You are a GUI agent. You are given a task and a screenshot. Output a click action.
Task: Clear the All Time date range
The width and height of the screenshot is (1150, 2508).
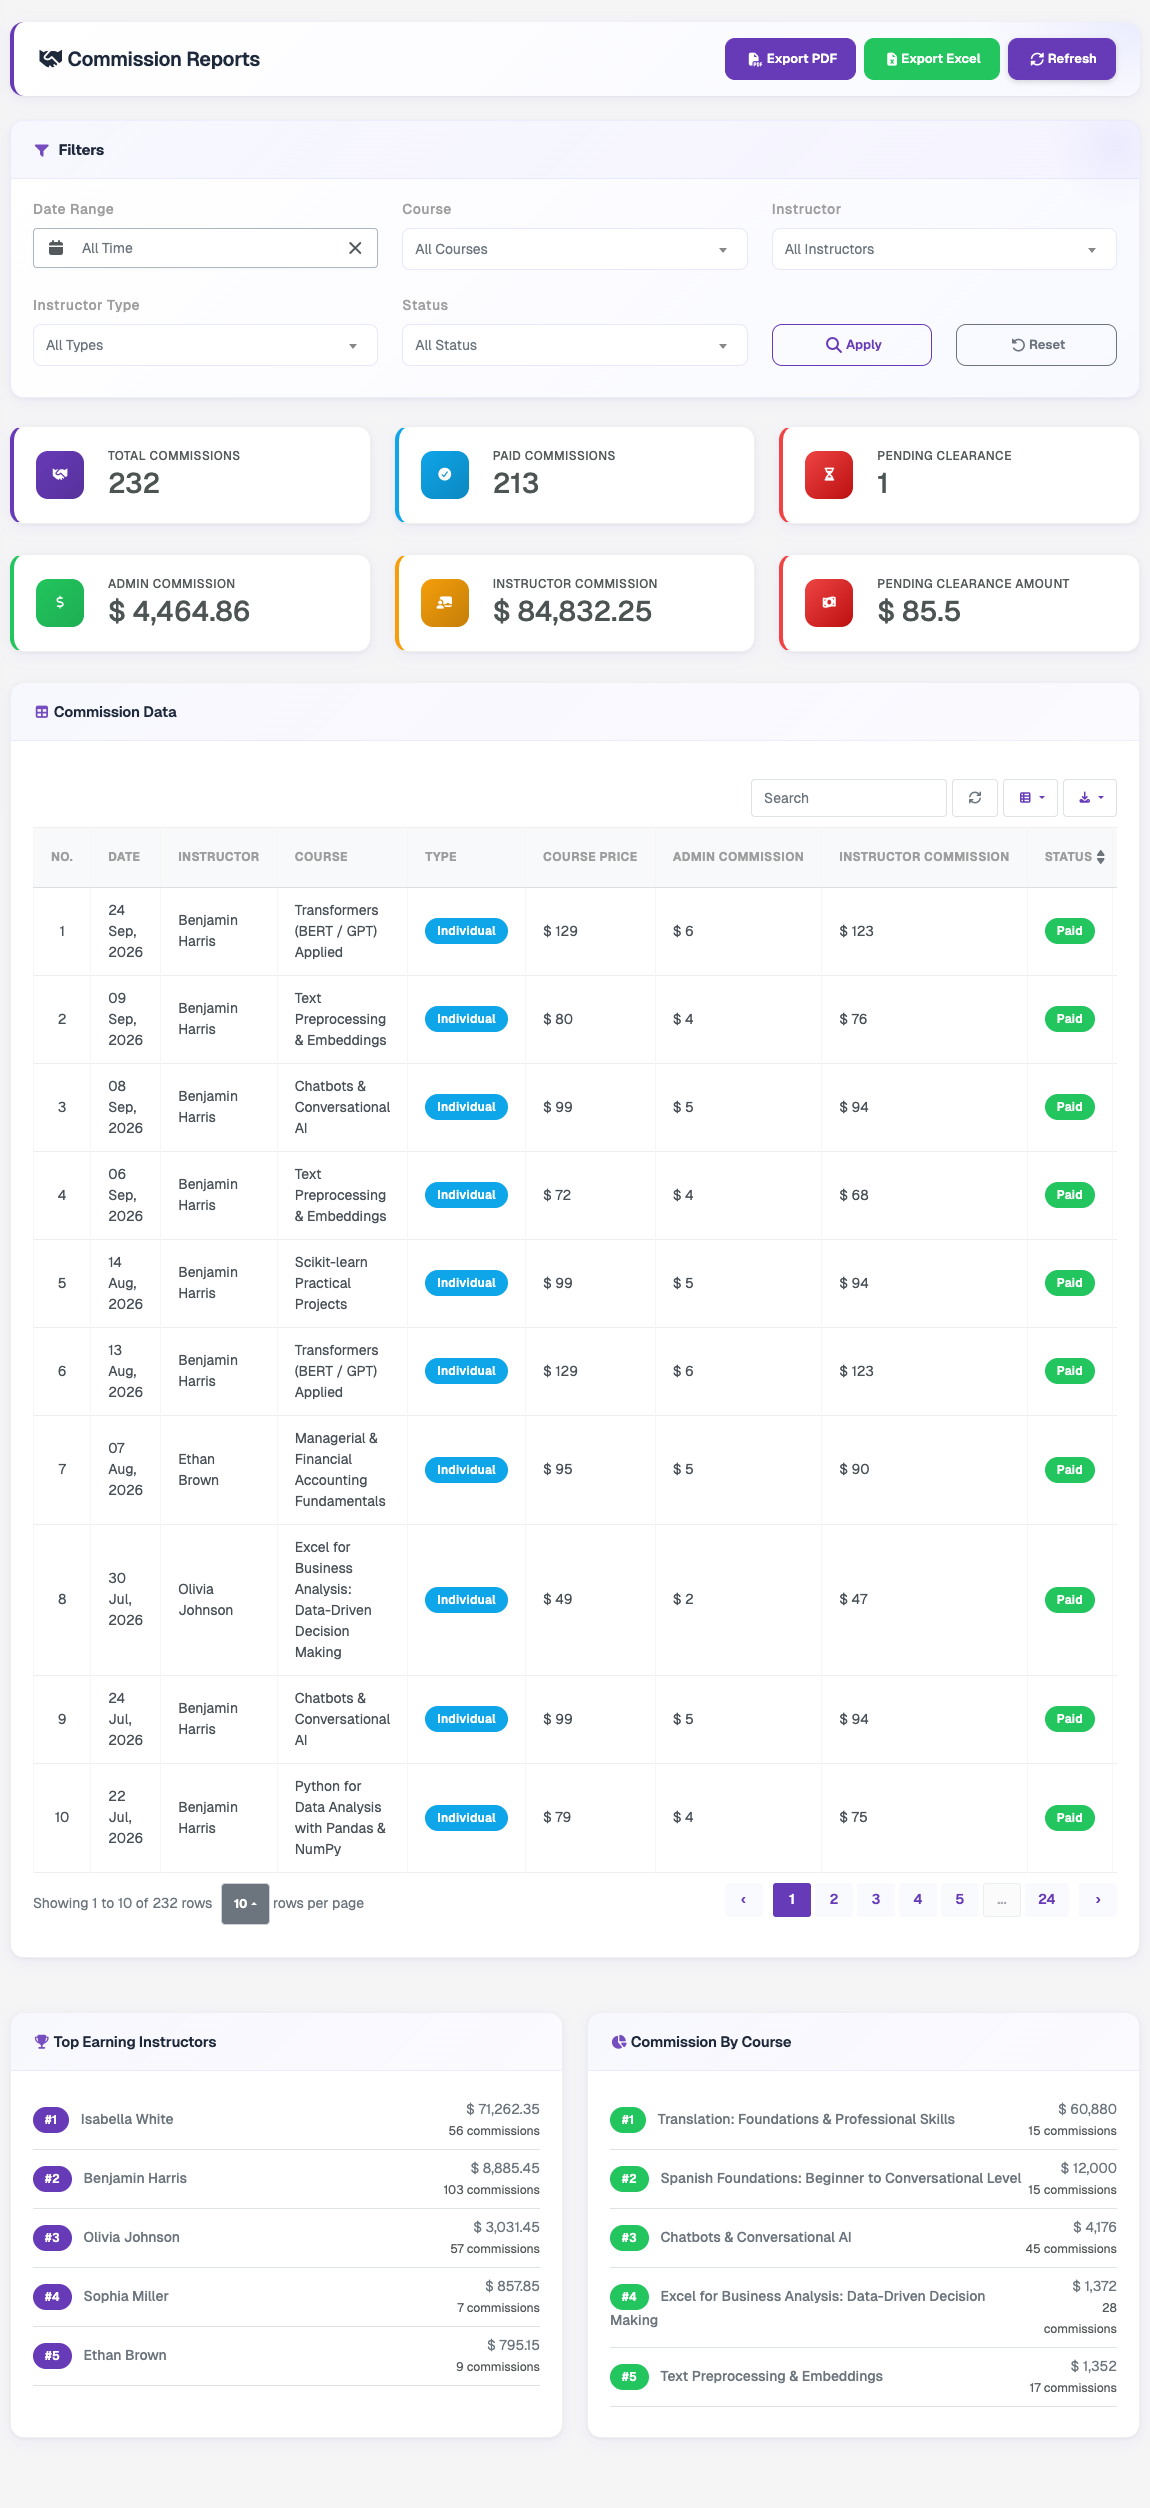pos(355,248)
